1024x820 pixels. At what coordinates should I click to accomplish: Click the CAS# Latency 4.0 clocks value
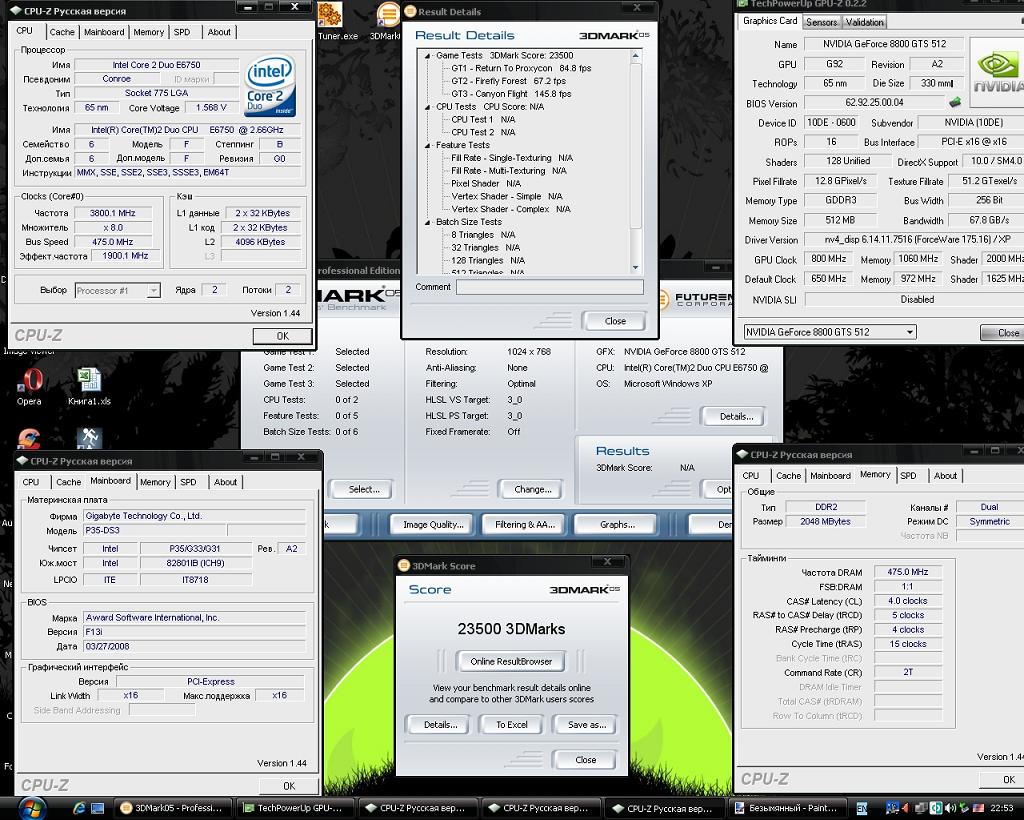[x=908, y=601]
